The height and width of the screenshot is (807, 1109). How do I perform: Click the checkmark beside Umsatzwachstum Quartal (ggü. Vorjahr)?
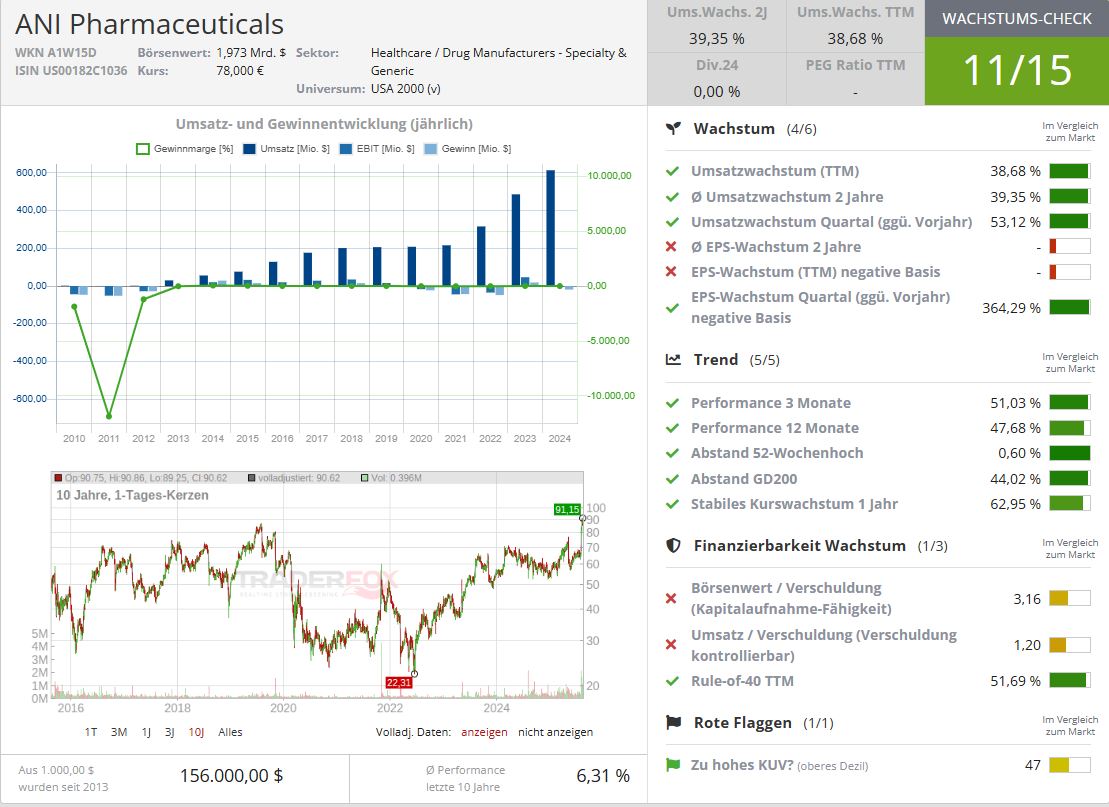pos(672,222)
